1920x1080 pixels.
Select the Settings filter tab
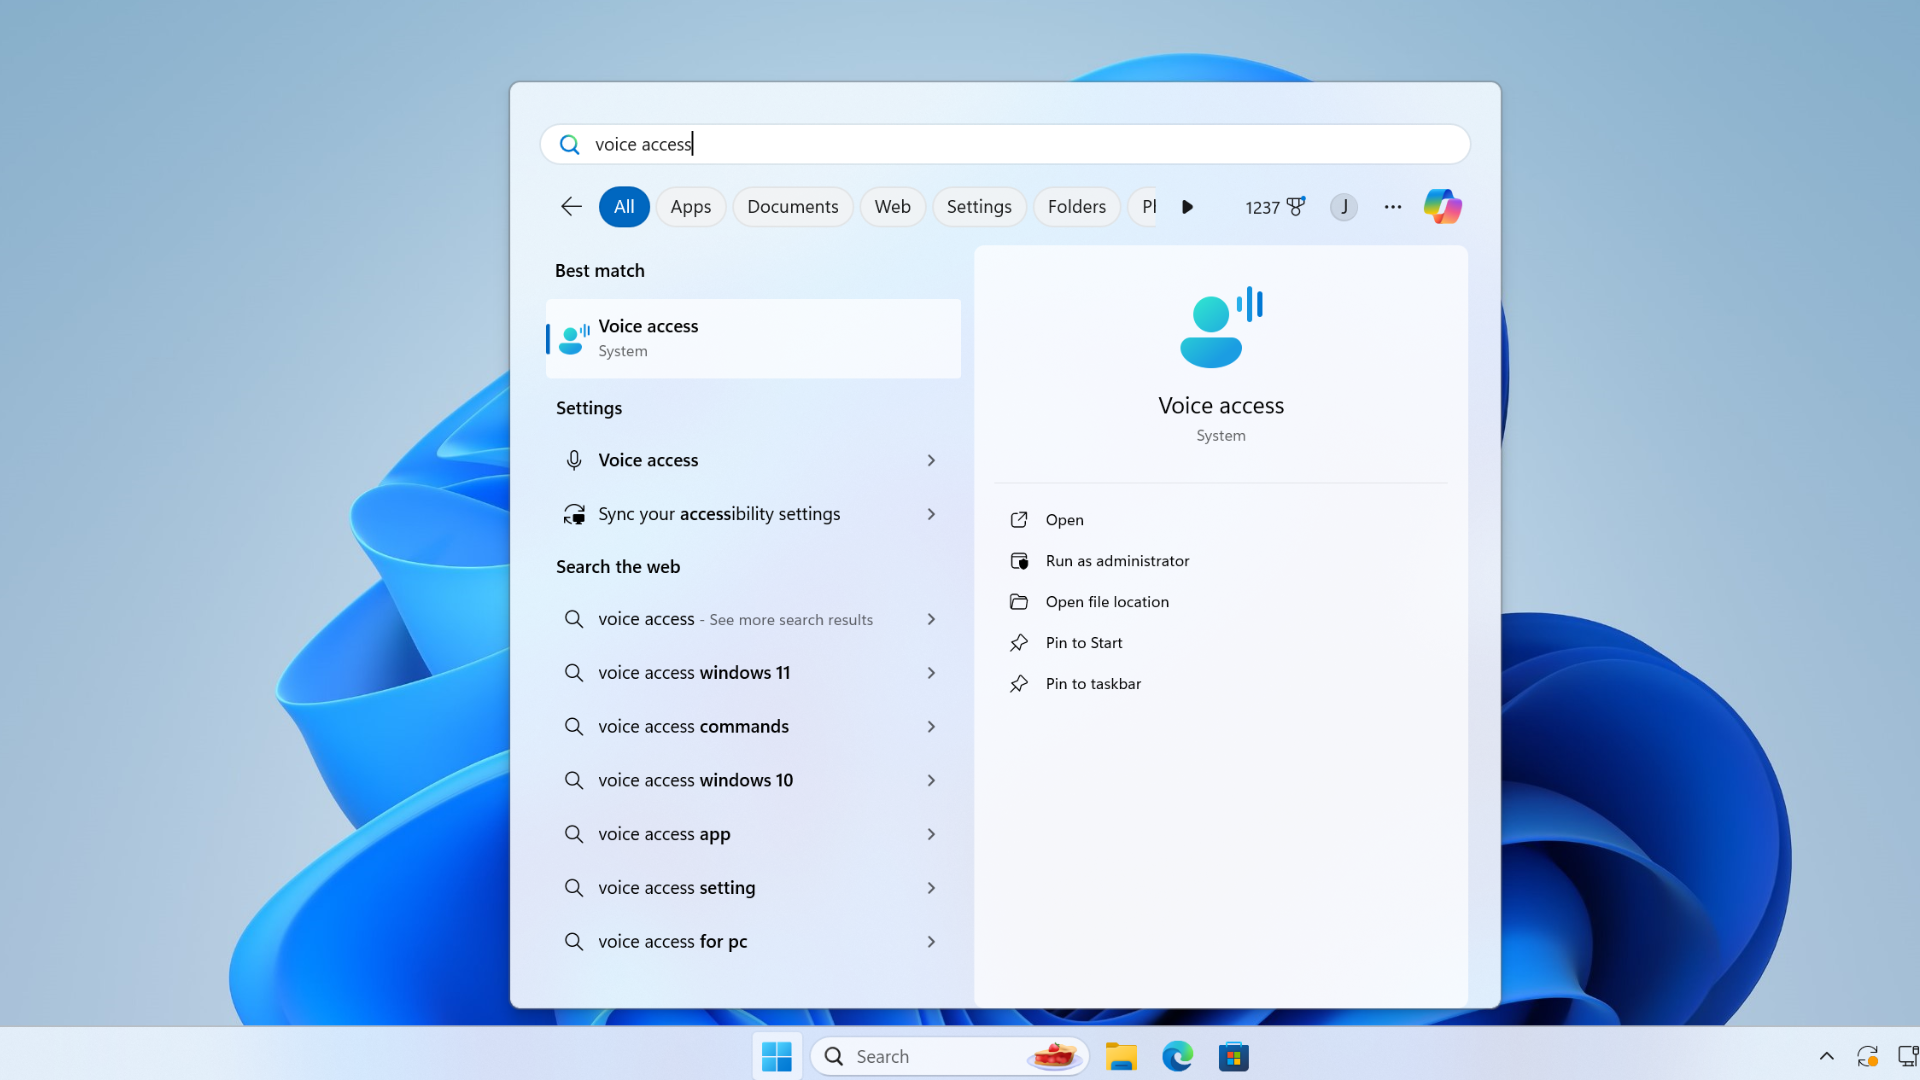978,206
